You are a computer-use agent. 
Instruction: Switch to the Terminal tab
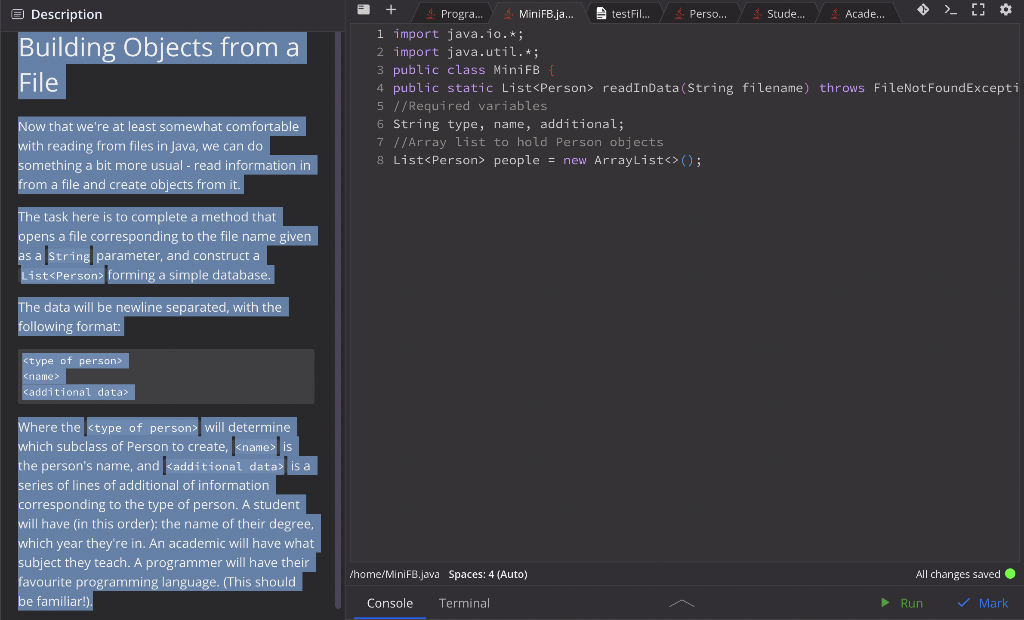coord(464,603)
